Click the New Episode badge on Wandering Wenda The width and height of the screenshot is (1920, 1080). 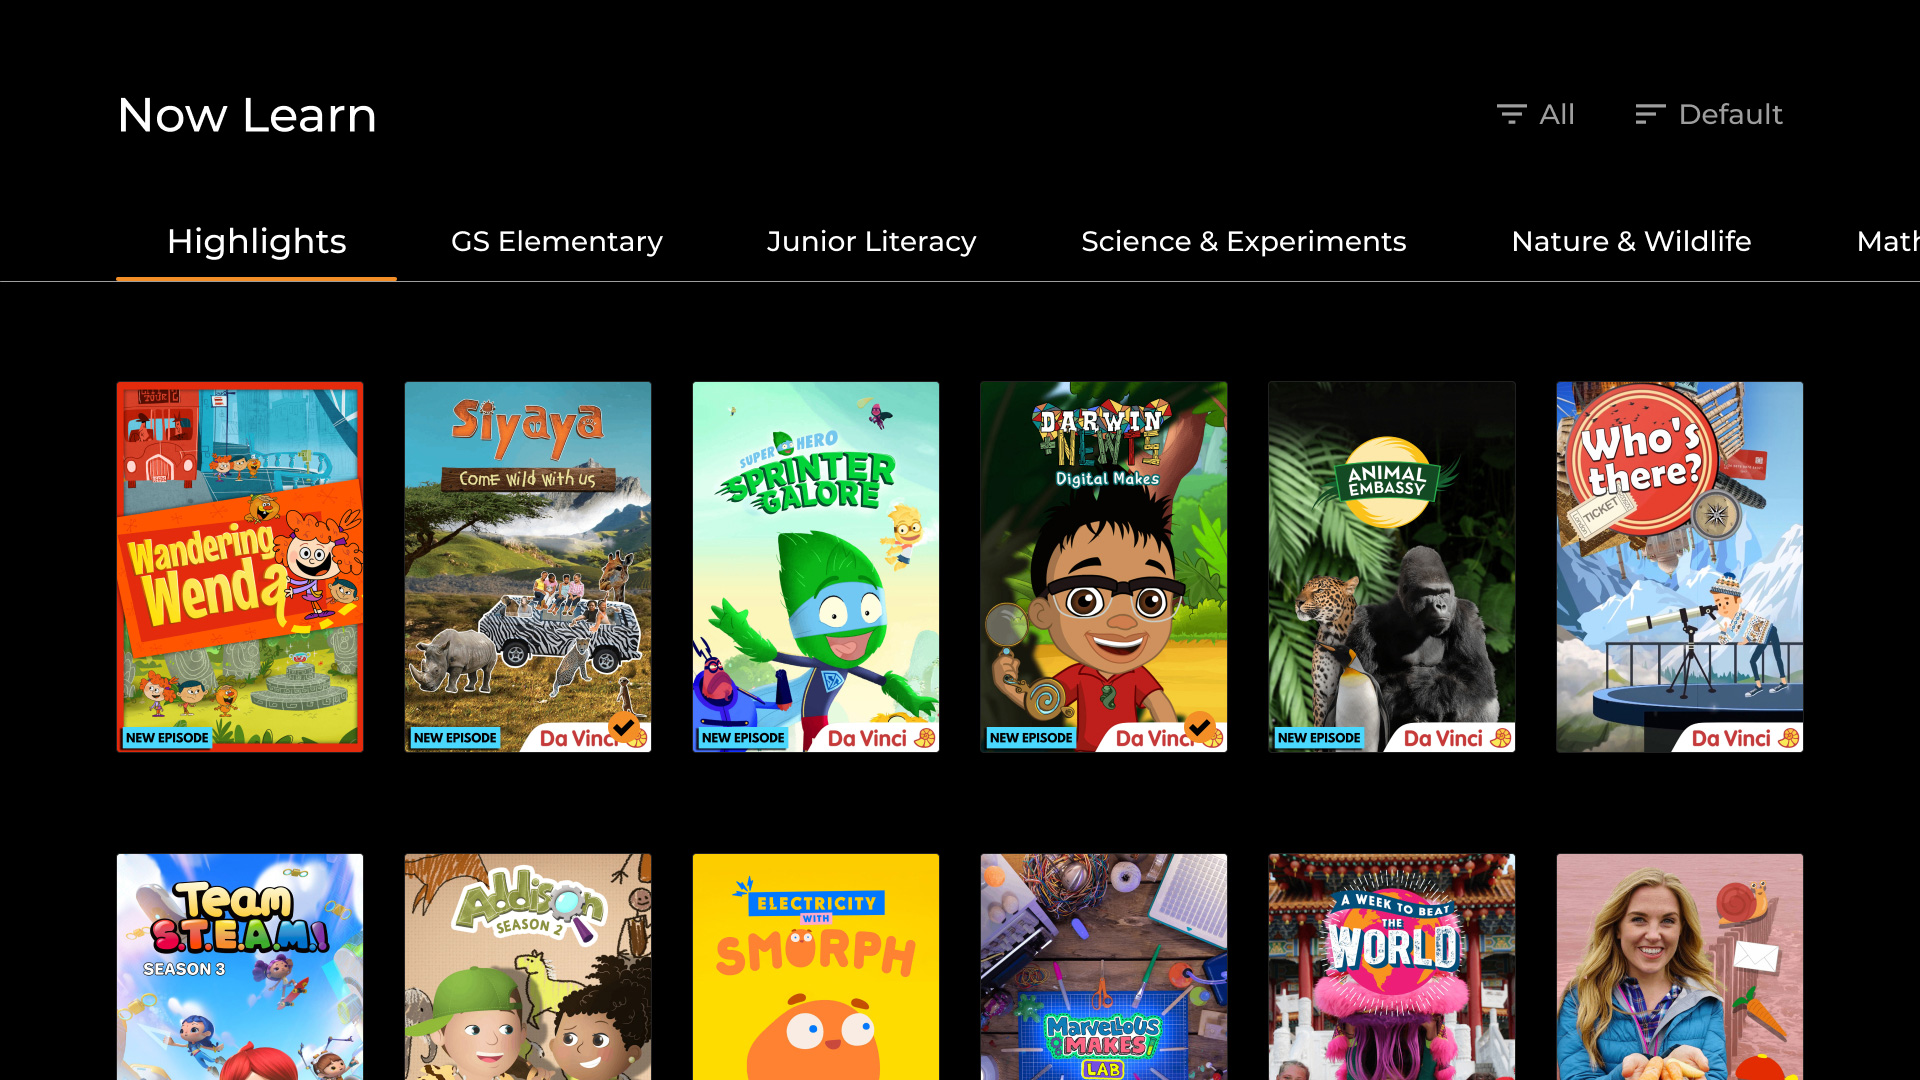(167, 738)
